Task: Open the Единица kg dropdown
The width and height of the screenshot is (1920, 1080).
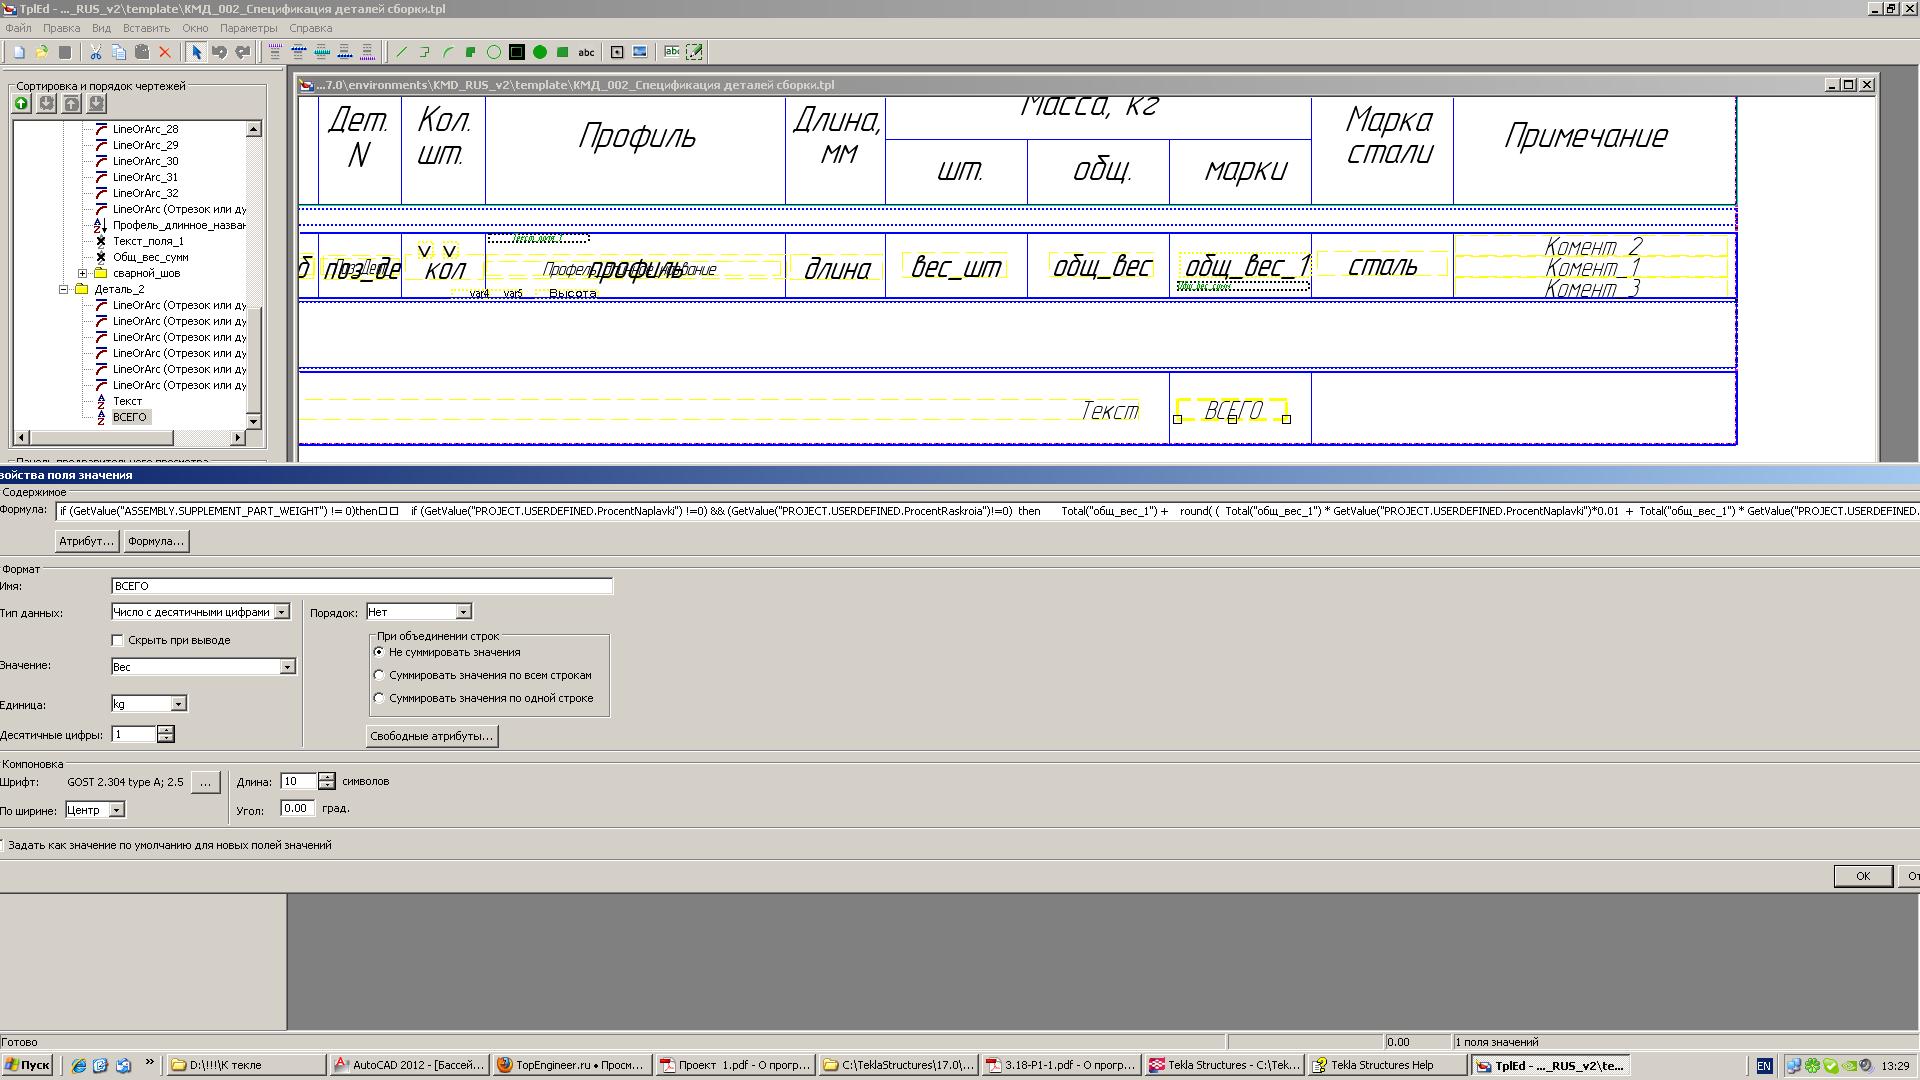Action: pos(178,704)
